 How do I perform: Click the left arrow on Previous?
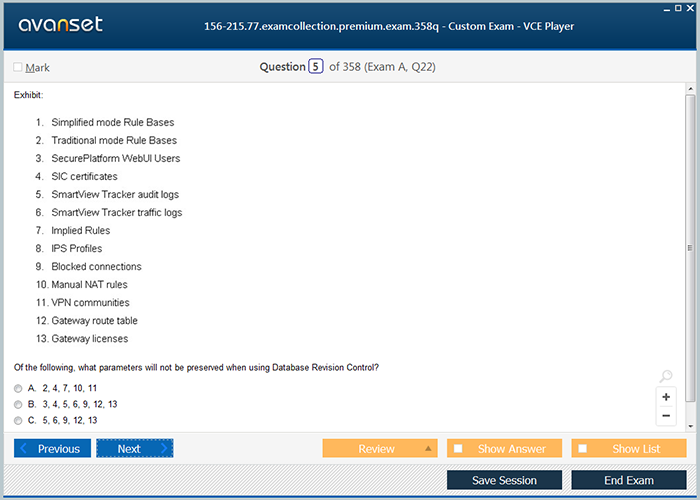click(25, 449)
